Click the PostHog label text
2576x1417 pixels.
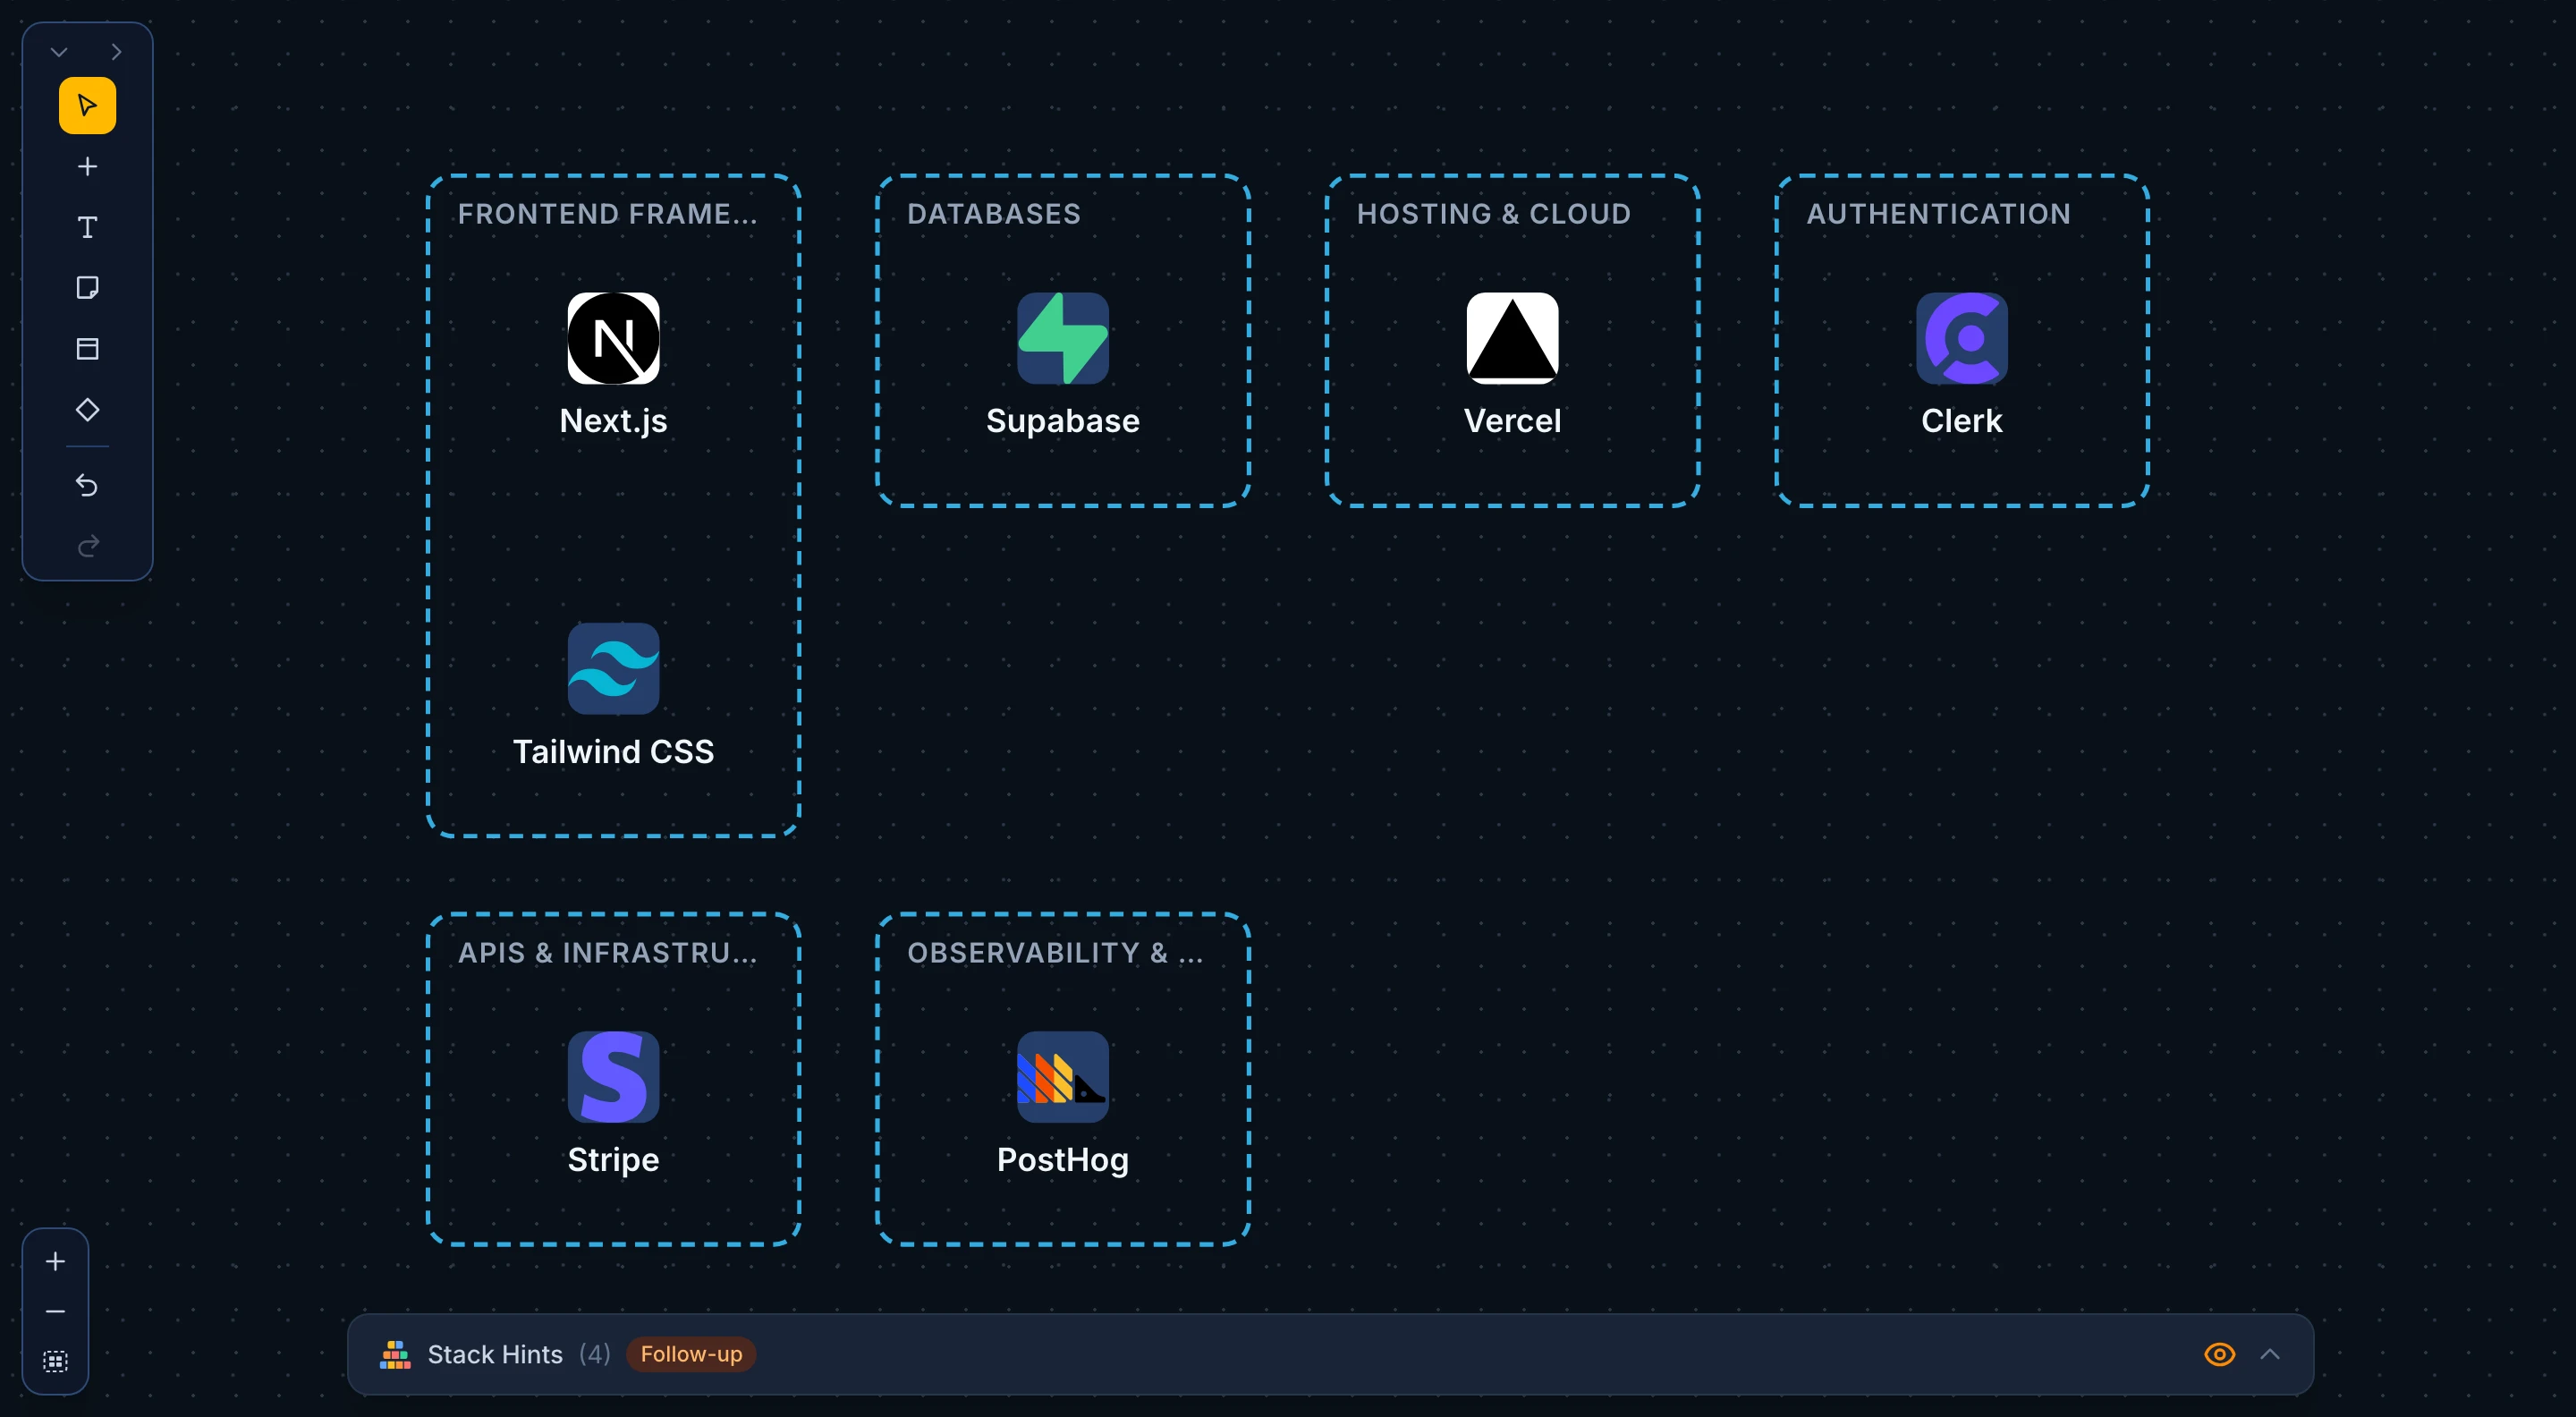pos(1062,1160)
